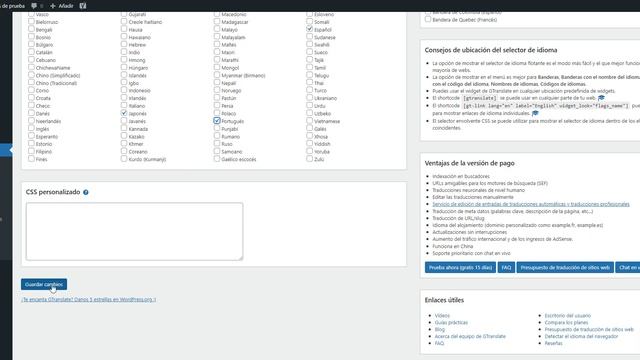
Task: Open the Blog link under Enlaces útiles
Action: (x=440, y=329)
